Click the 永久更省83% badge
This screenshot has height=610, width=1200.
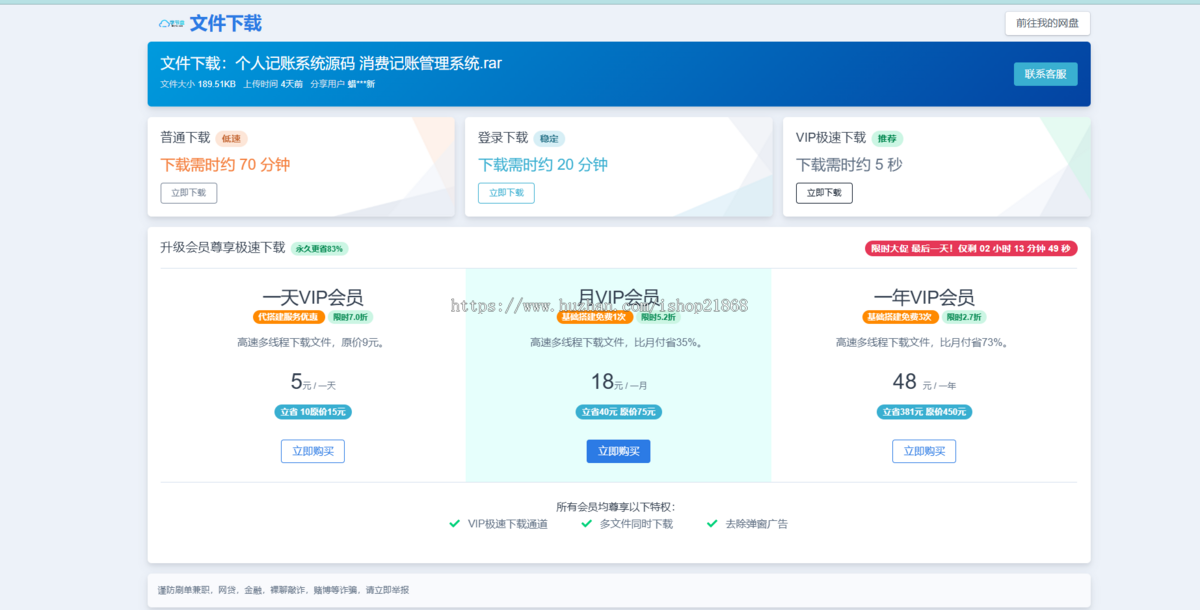click(320, 248)
